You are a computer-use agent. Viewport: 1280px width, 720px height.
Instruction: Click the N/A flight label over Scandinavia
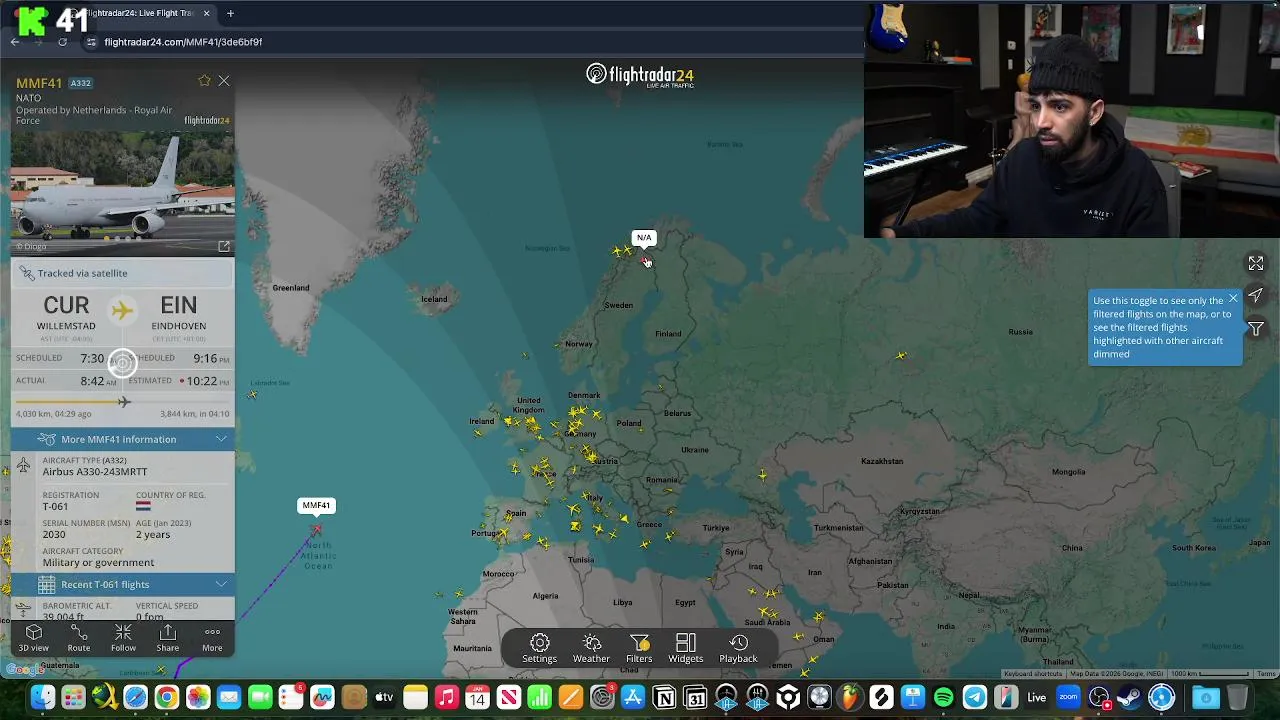[644, 238]
